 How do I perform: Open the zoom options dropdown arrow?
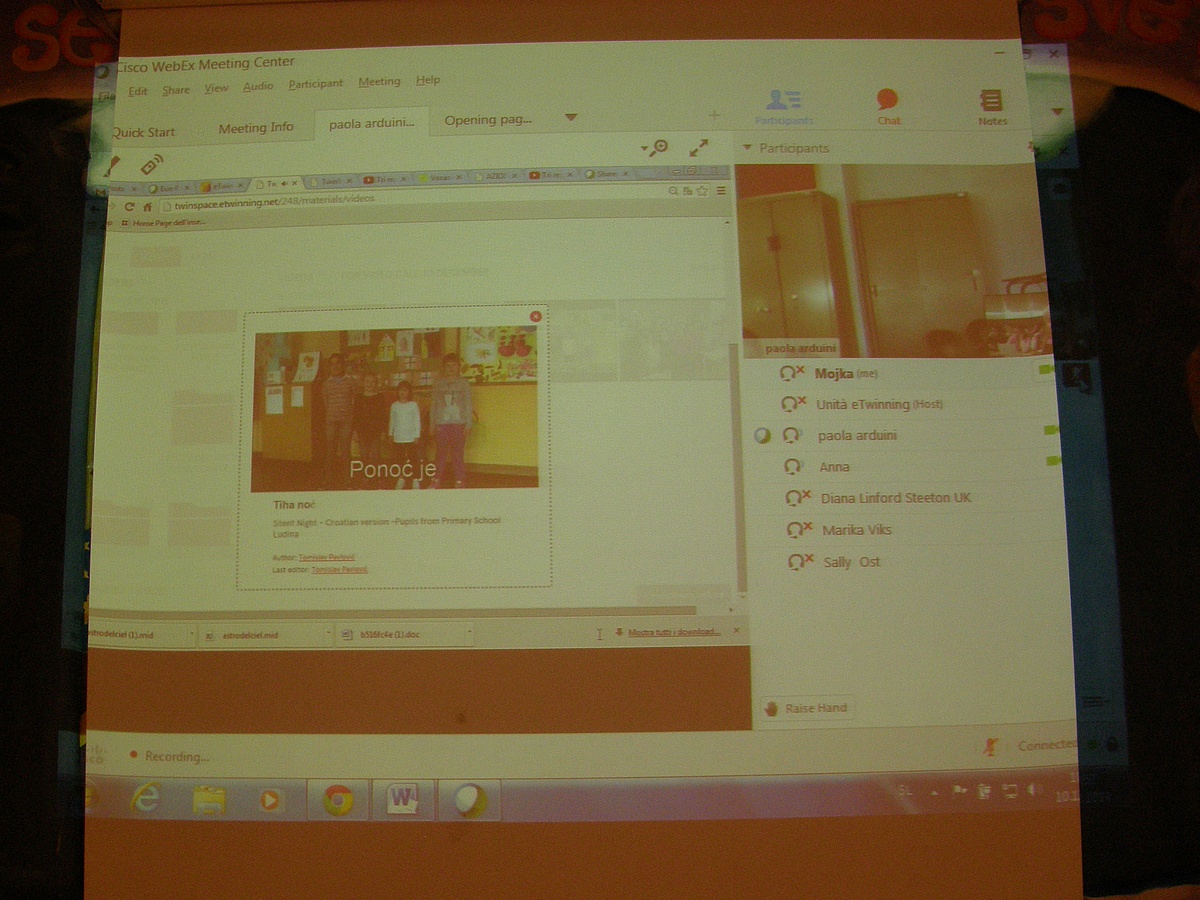pyautogui.click(x=645, y=147)
